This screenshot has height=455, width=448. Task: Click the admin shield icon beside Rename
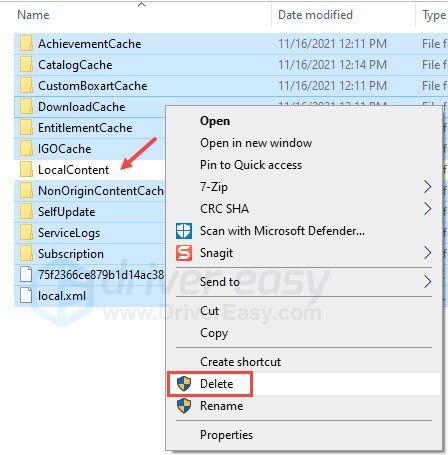184,406
